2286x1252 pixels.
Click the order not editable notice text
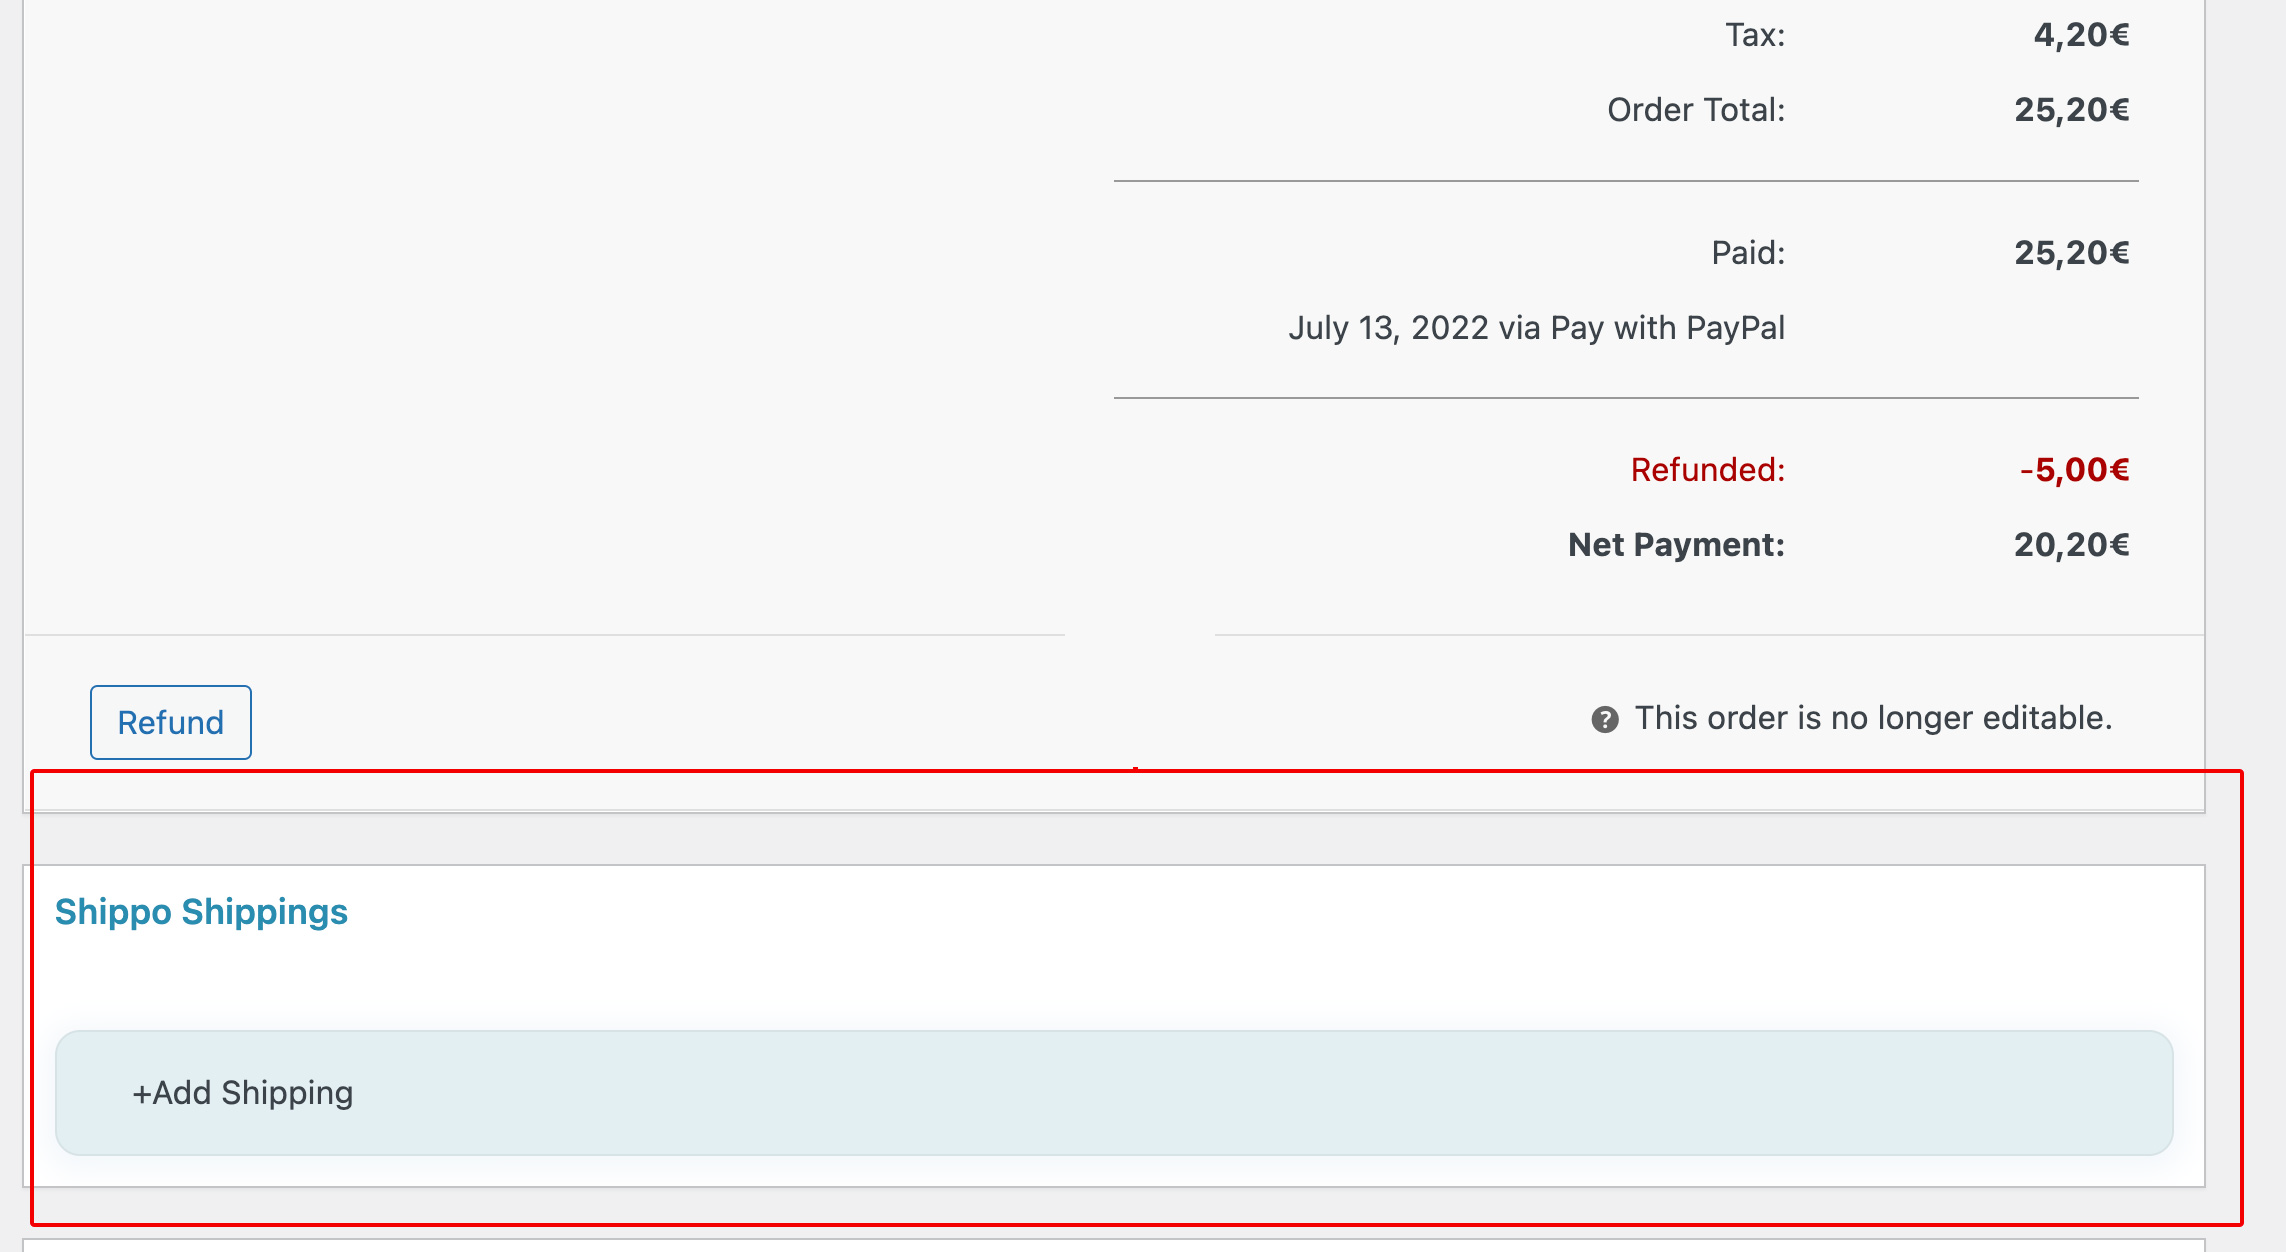click(x=1872, y=717)
